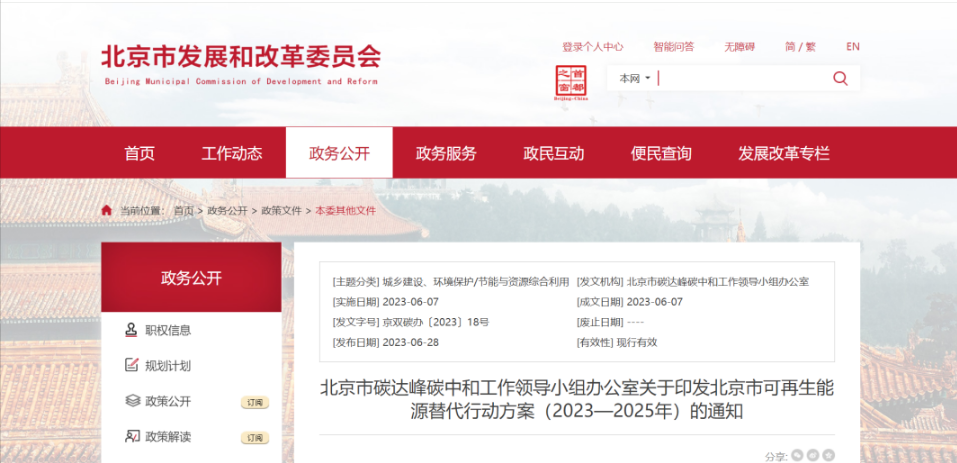Click the search magnifier icon

pos(840,79)
